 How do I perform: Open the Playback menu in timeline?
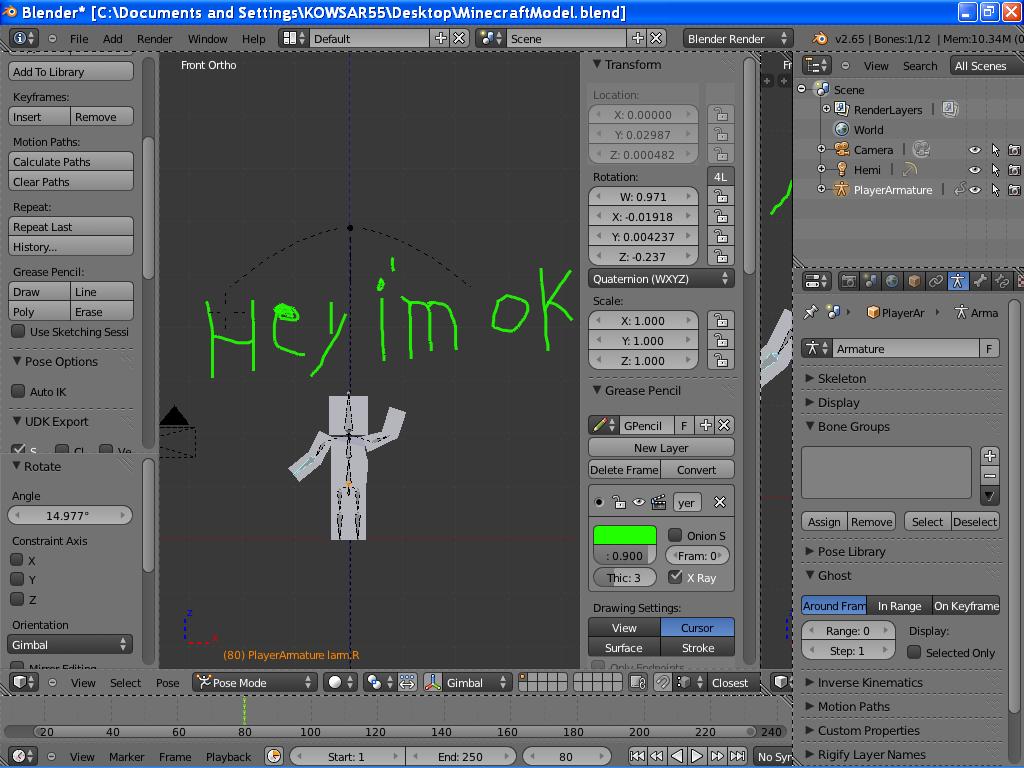pos(228,756)
